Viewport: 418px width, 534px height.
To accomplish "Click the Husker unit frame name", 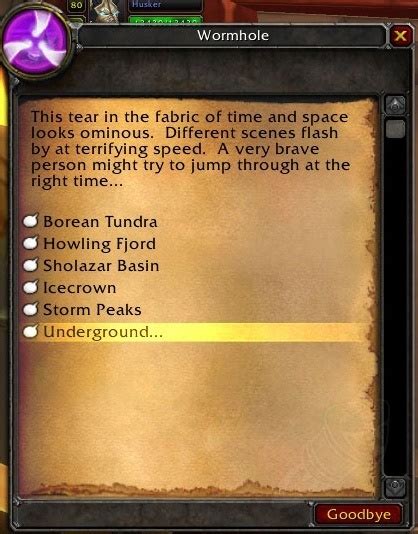I will pyautogui.click(x=147, y=4).
